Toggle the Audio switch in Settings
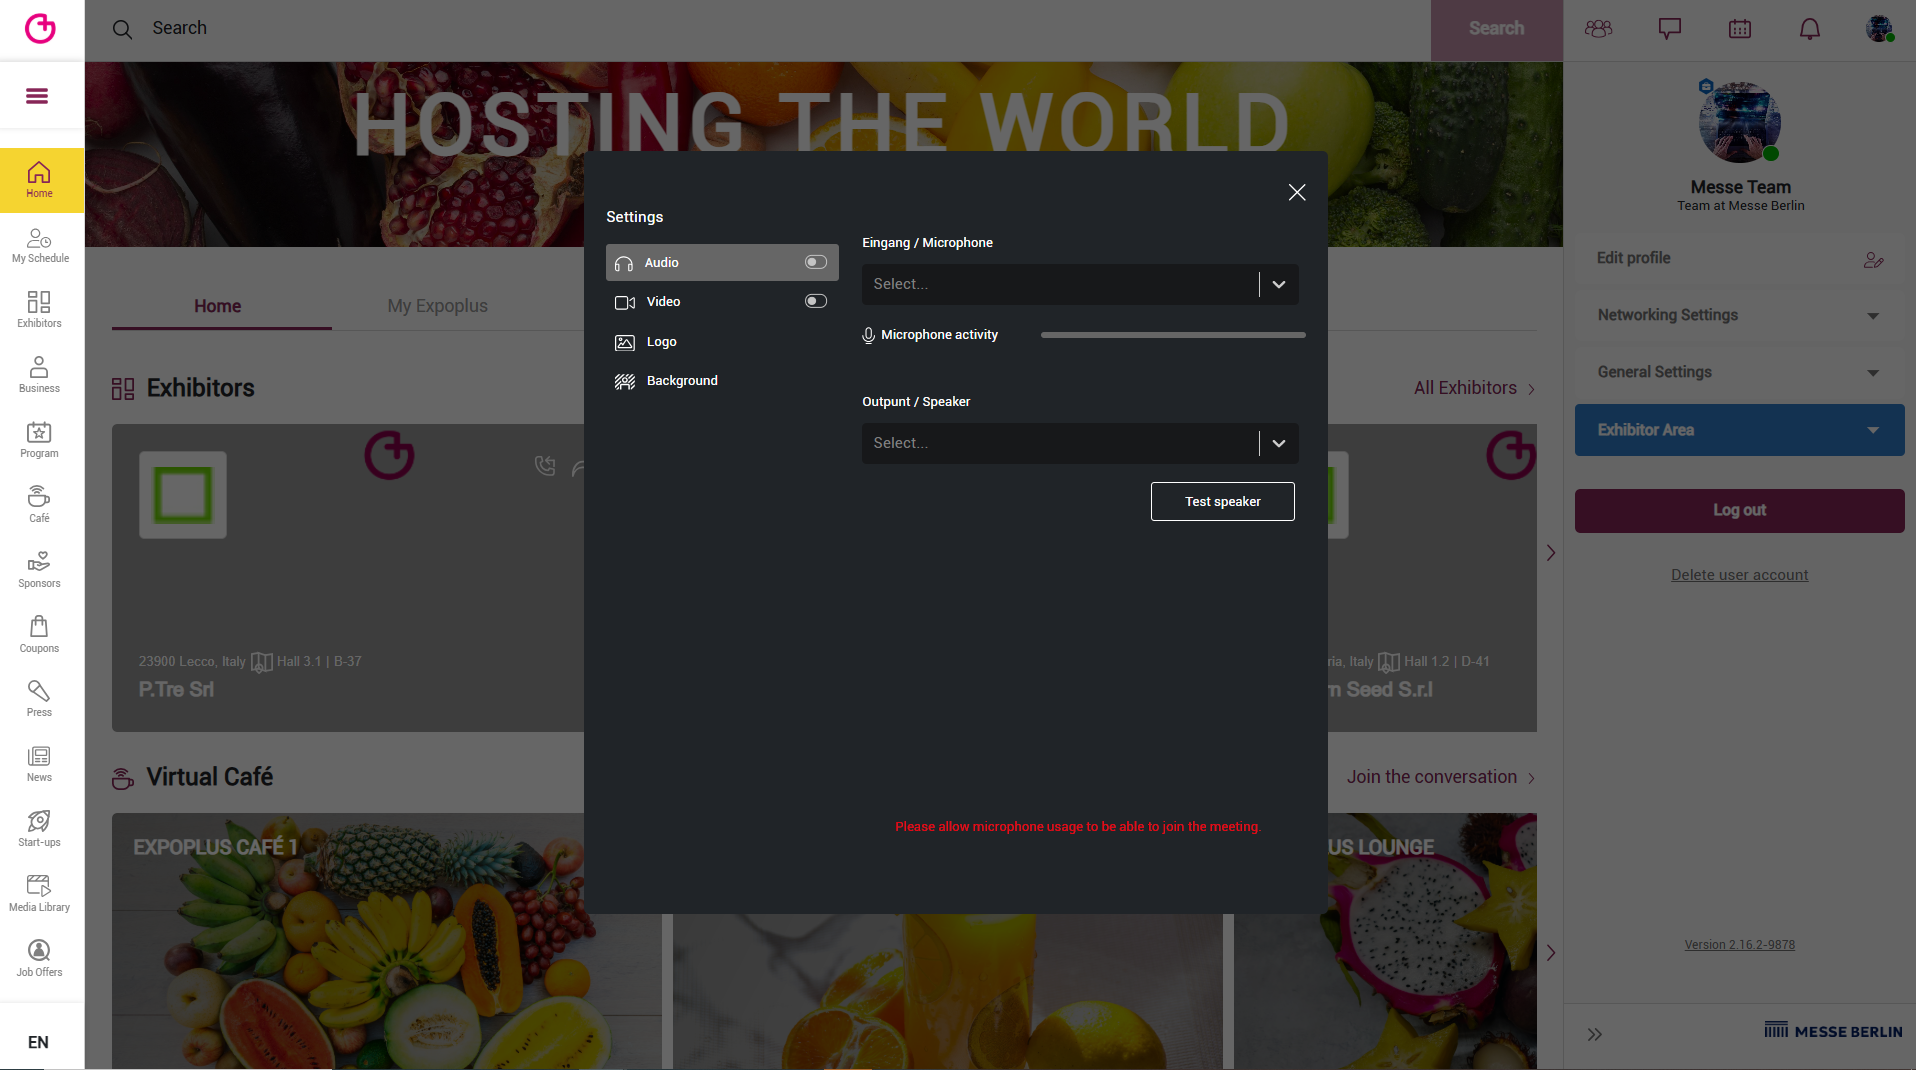The height and width of the screenshot is (1070, 1916). [816, 262]
